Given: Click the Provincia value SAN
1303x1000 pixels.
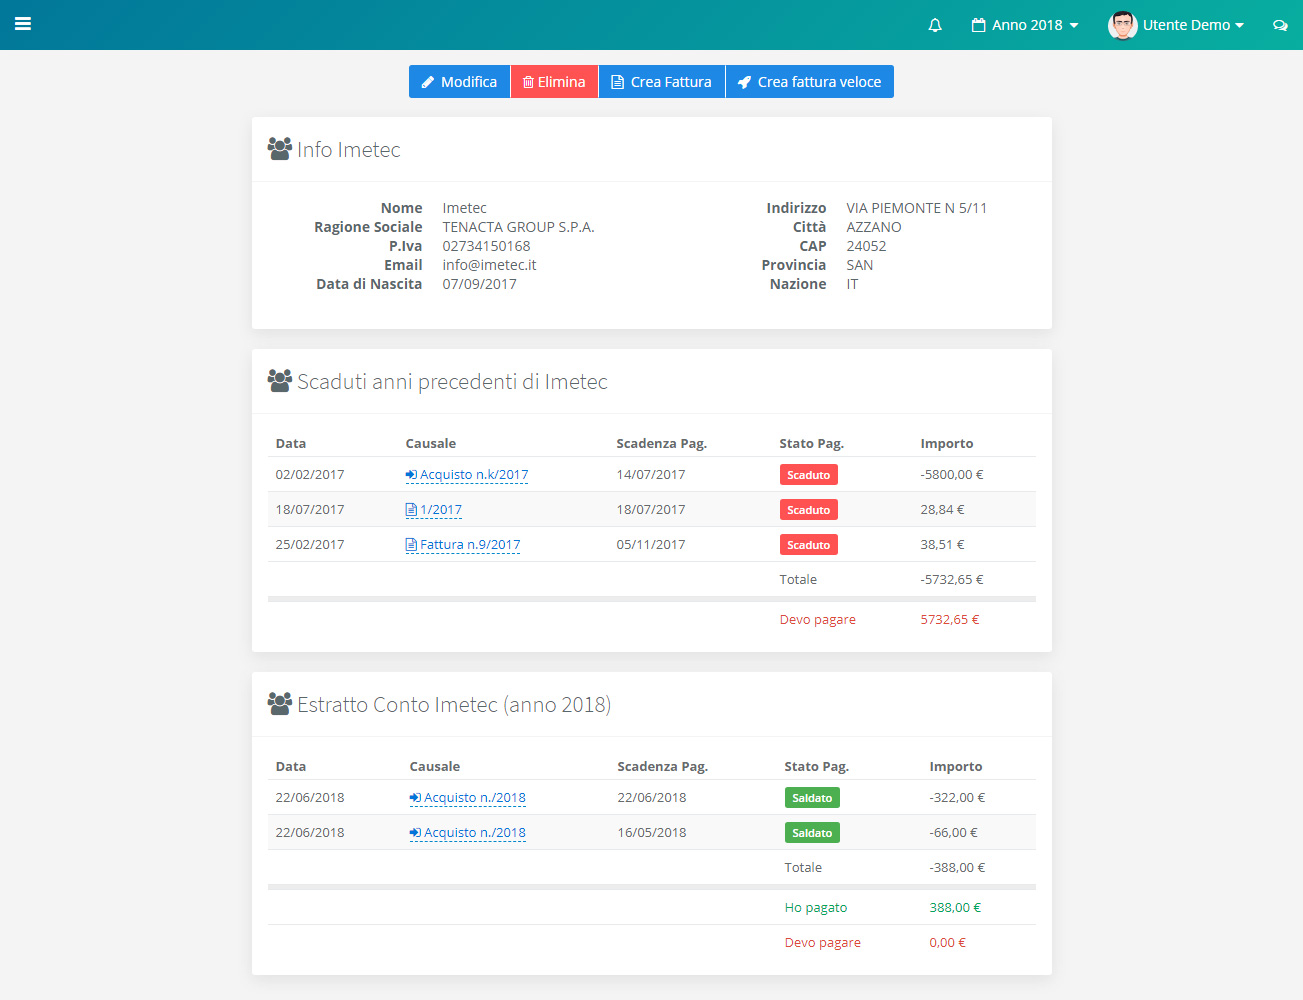Looking at the screenshot, I should click(x=859, y=265).
